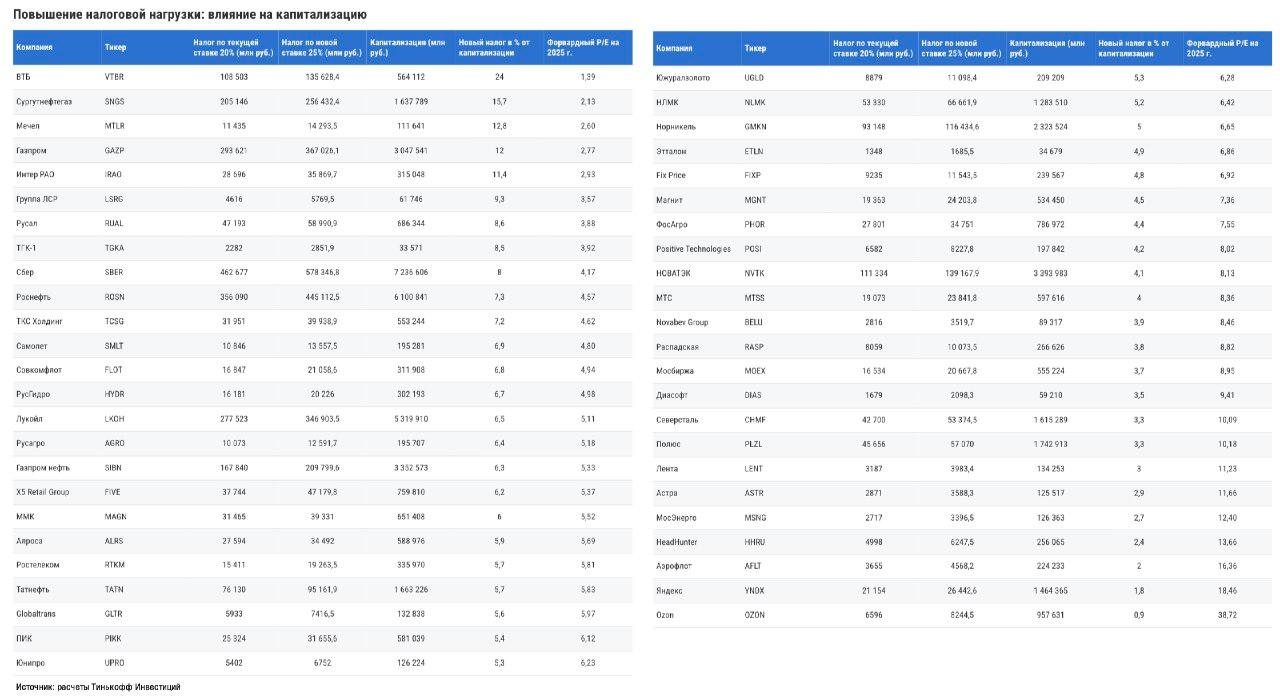
Task: Select the Globaltrans company name cell
Action: pyautogui.click(x=36, y=614)
